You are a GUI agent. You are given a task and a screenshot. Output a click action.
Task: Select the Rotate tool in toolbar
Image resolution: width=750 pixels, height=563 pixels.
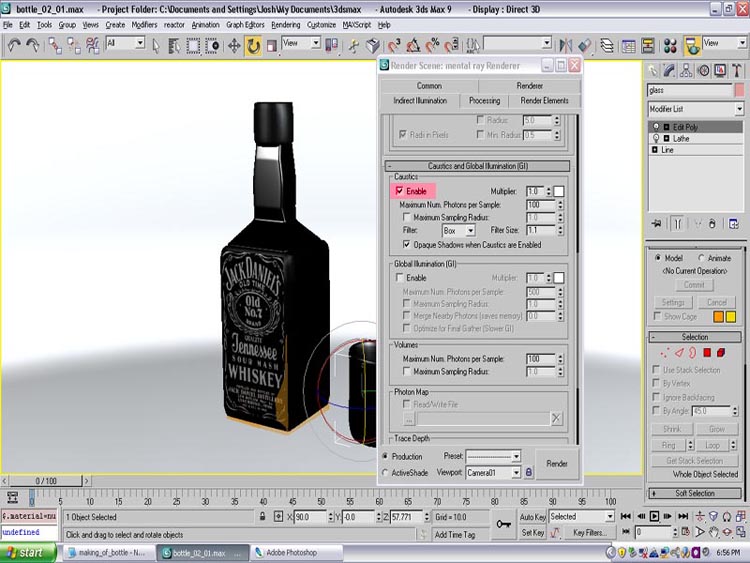pos(252,45)
